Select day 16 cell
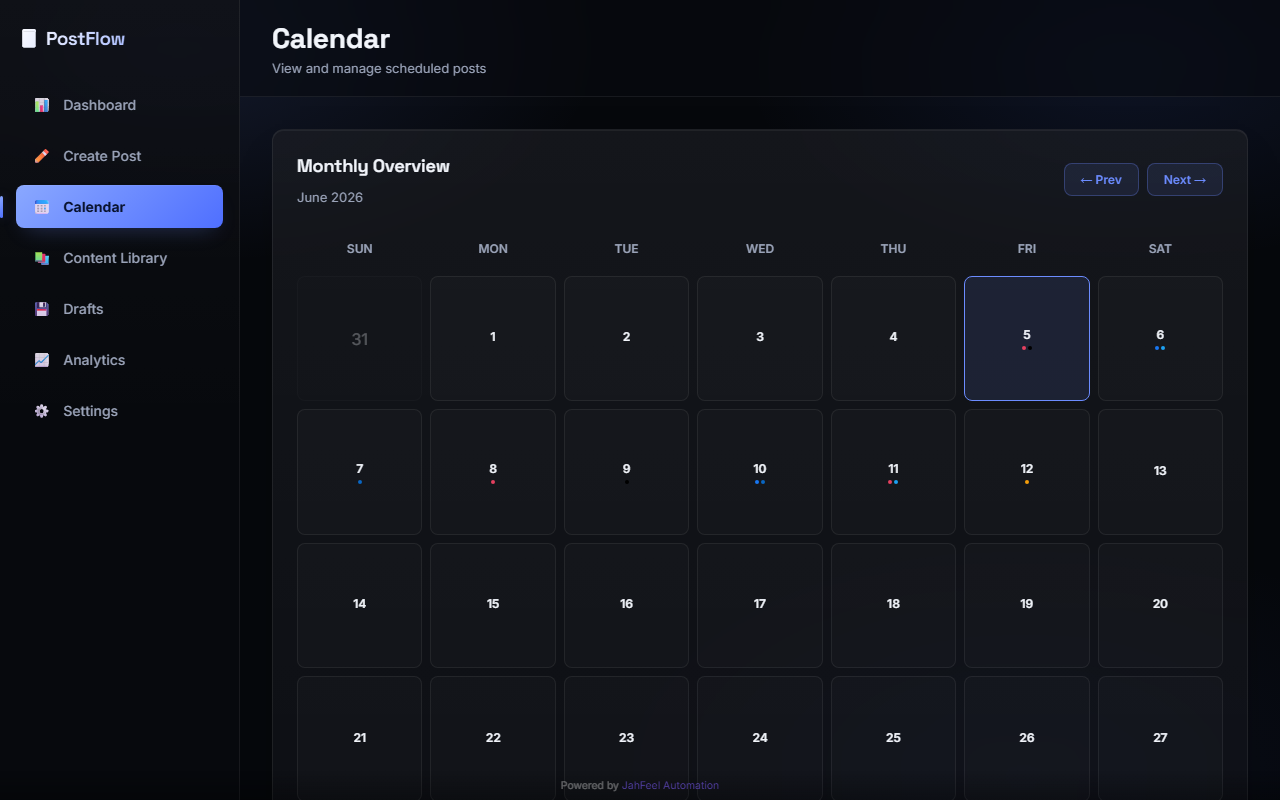The width and height of the screenshot is (1280, 800). tap(626, 605)
